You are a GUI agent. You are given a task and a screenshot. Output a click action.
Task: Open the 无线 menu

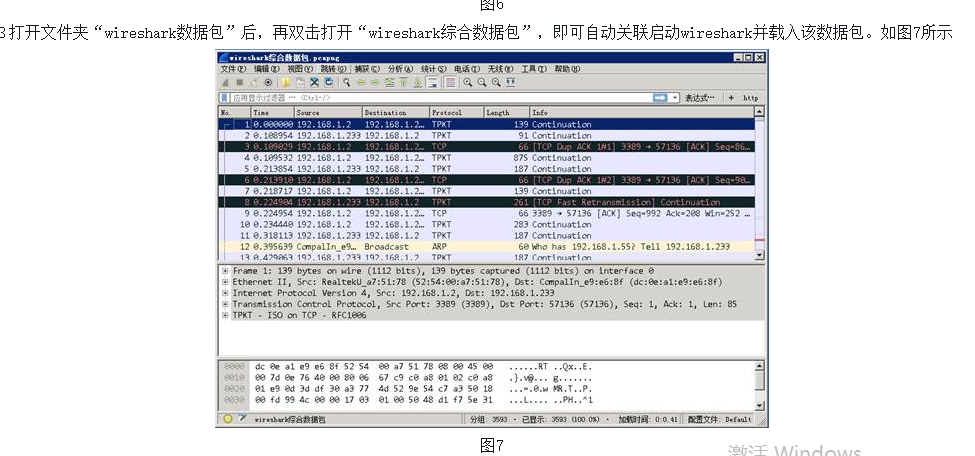click(501, 69)
